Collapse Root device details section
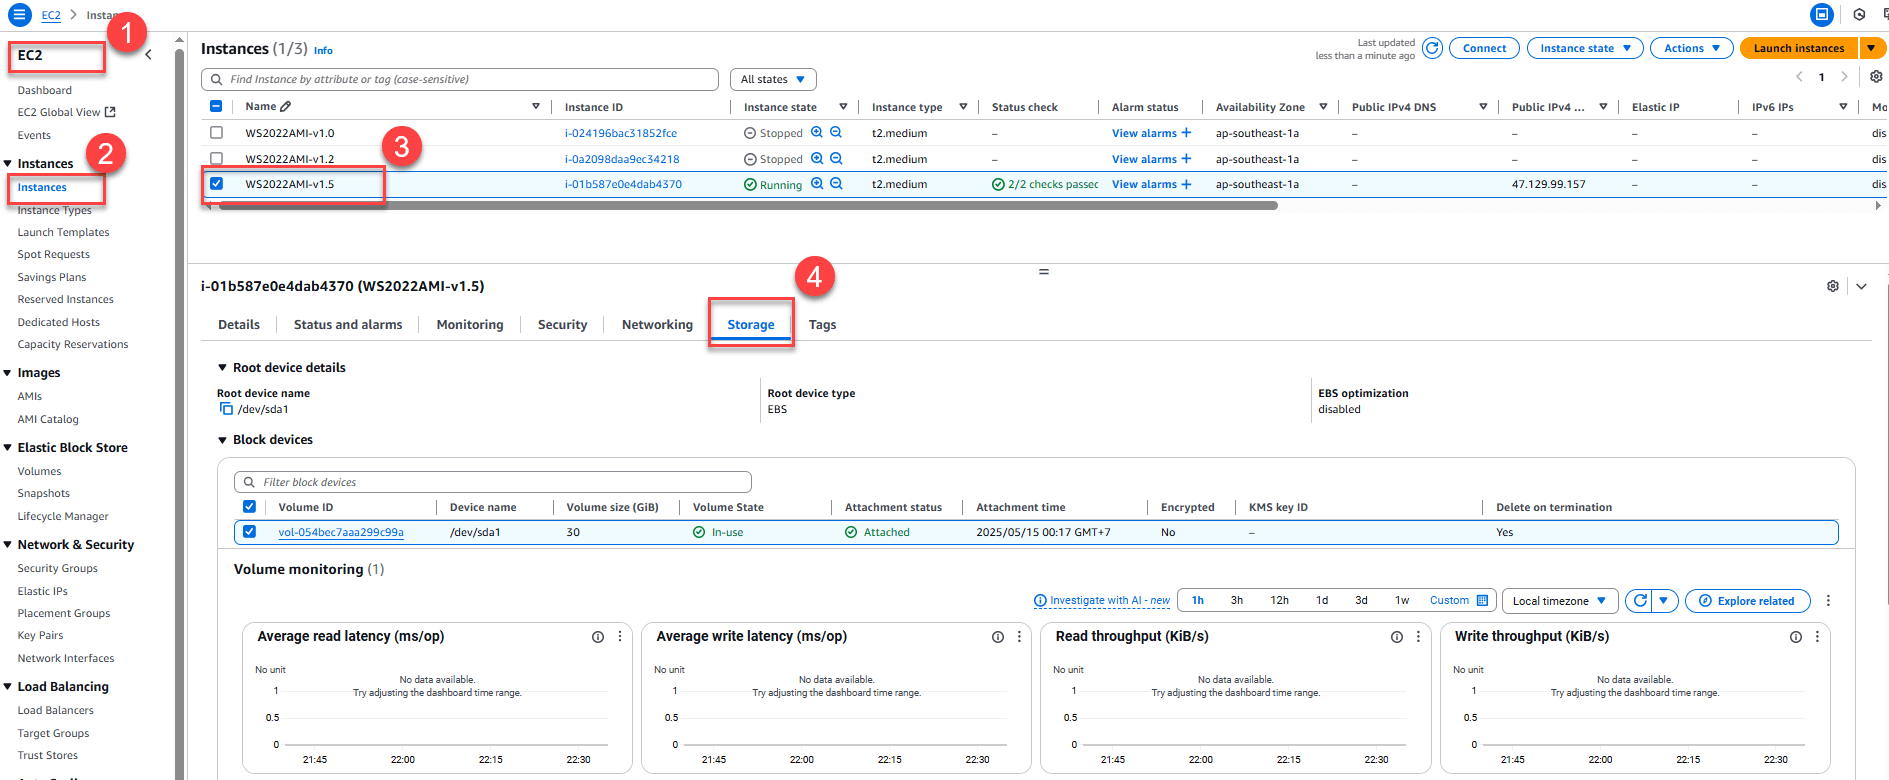 [223, 368]
